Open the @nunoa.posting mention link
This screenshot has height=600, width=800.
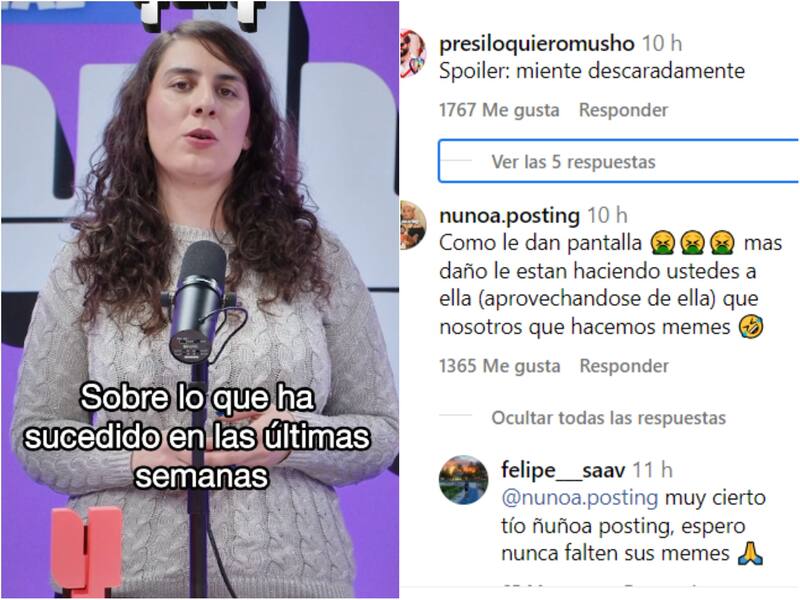click(x=580, y=497)
